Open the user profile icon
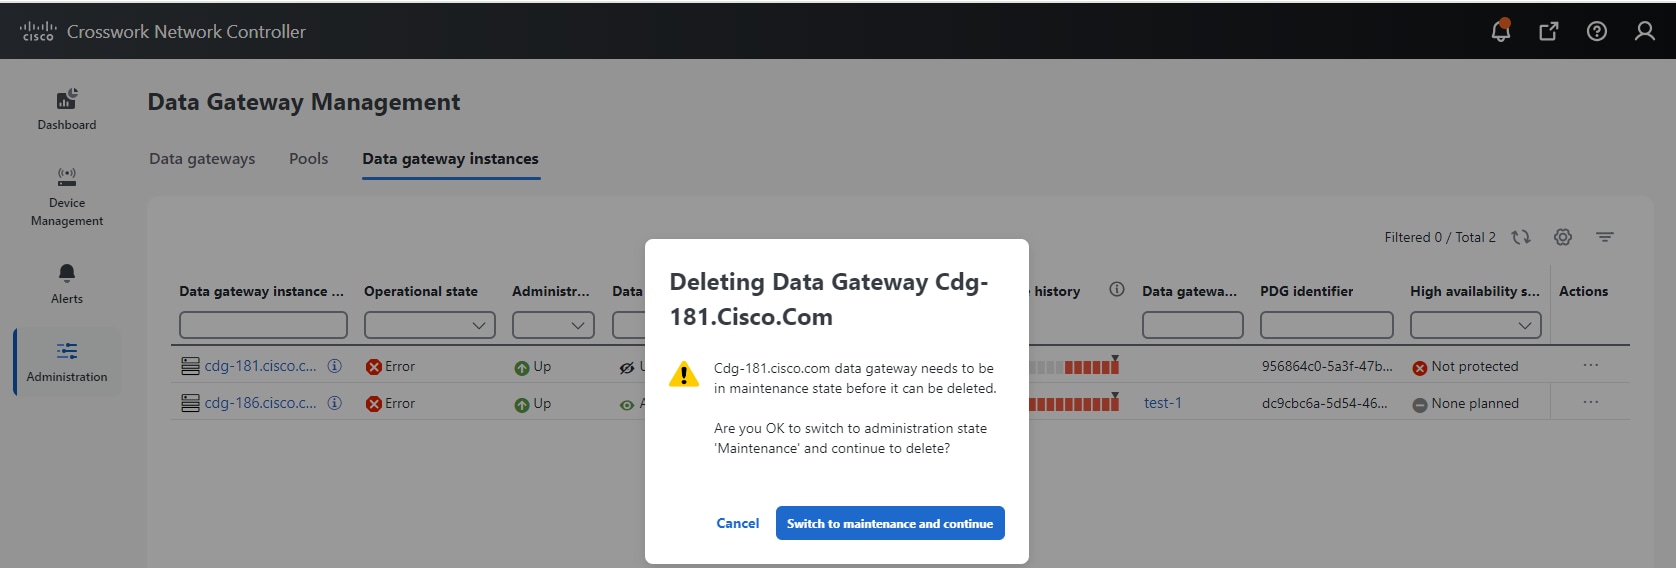Image resolution: width=1676 pixels, height=568 pixels. [1645, 31]
